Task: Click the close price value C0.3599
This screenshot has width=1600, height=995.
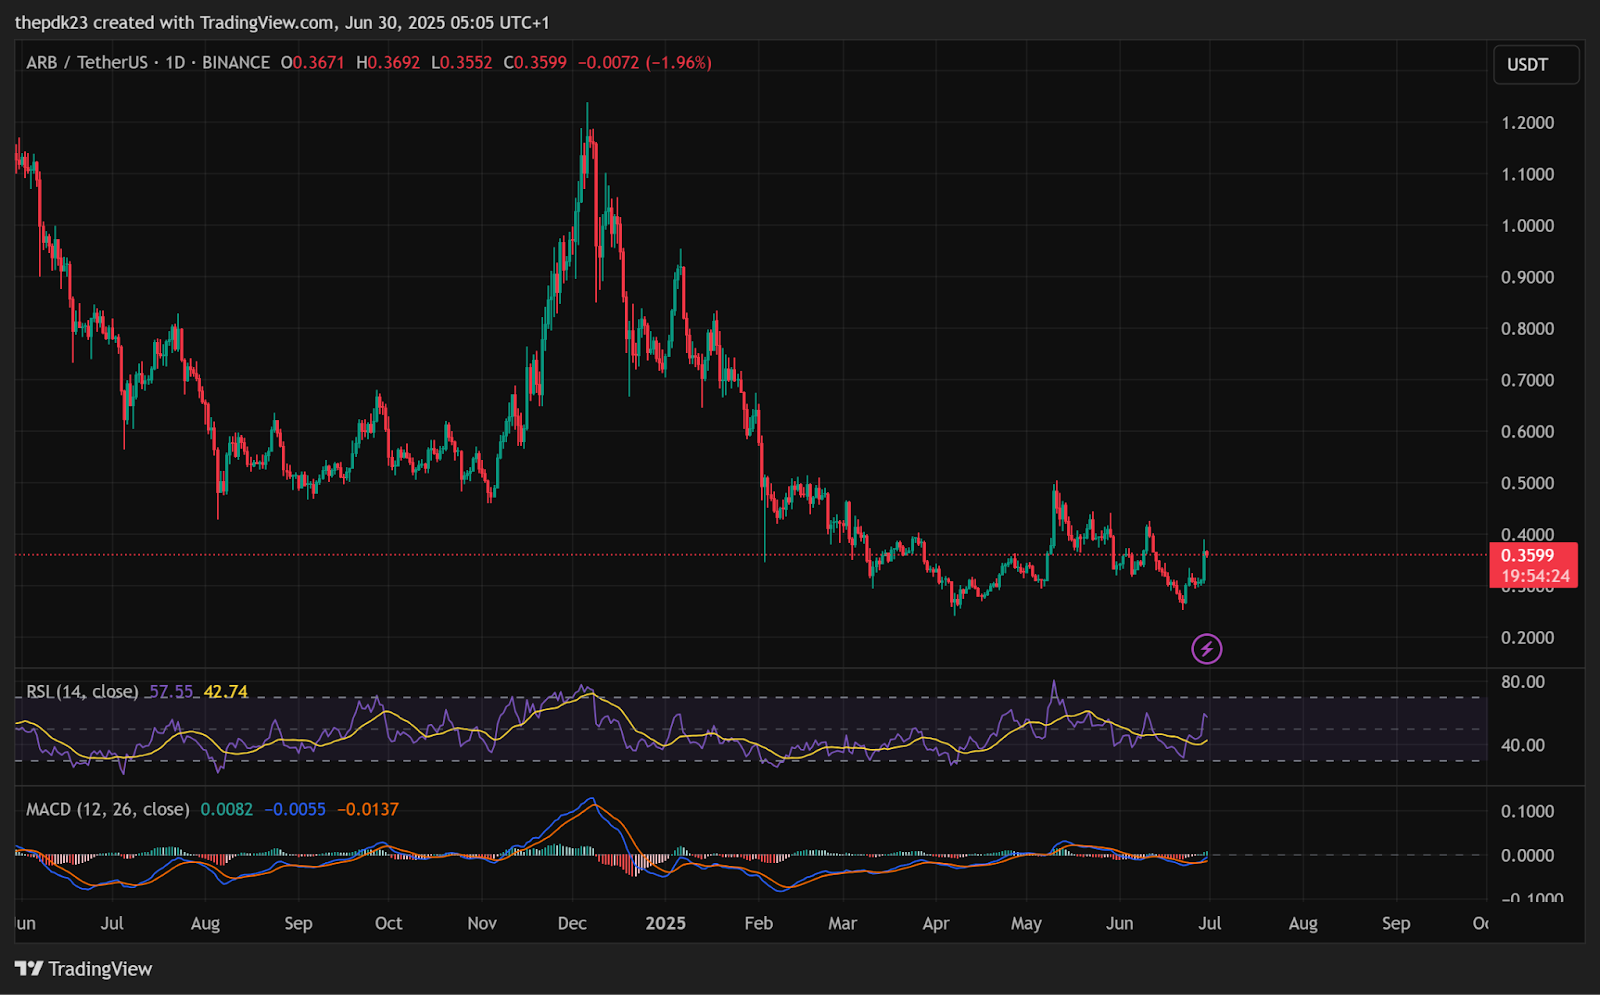Action: pyautogui.click(x=535, y=62)
